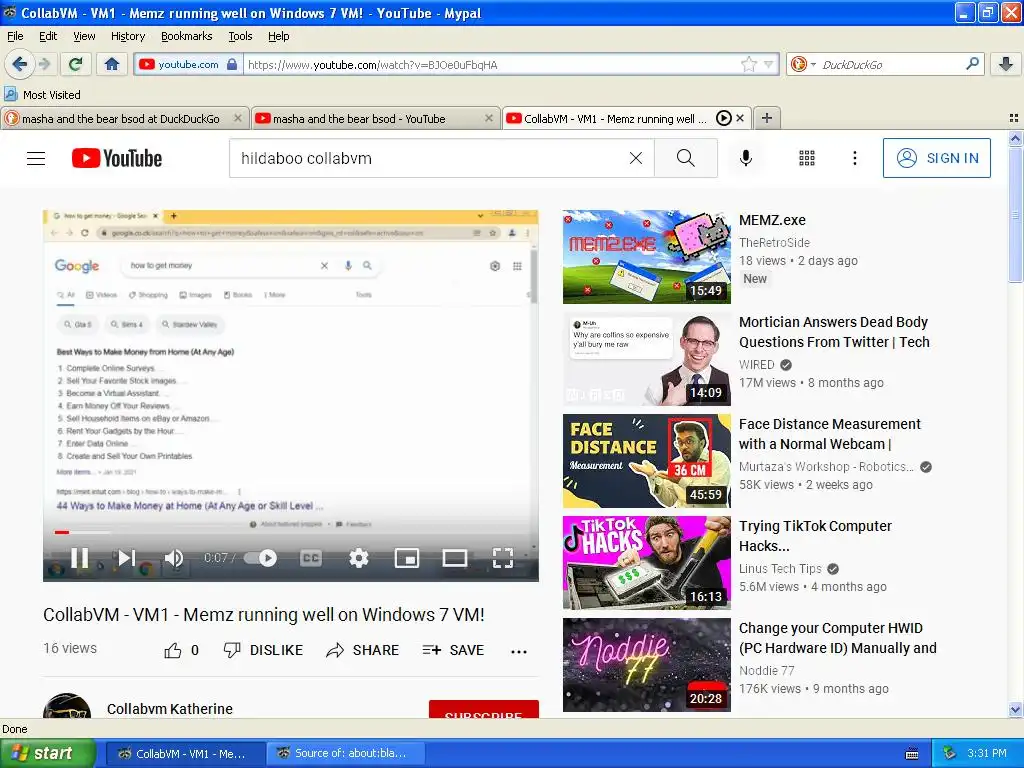Enter fullscreen mode
The width and height of the screenshot is (1024, 768).
coord(502,558)
